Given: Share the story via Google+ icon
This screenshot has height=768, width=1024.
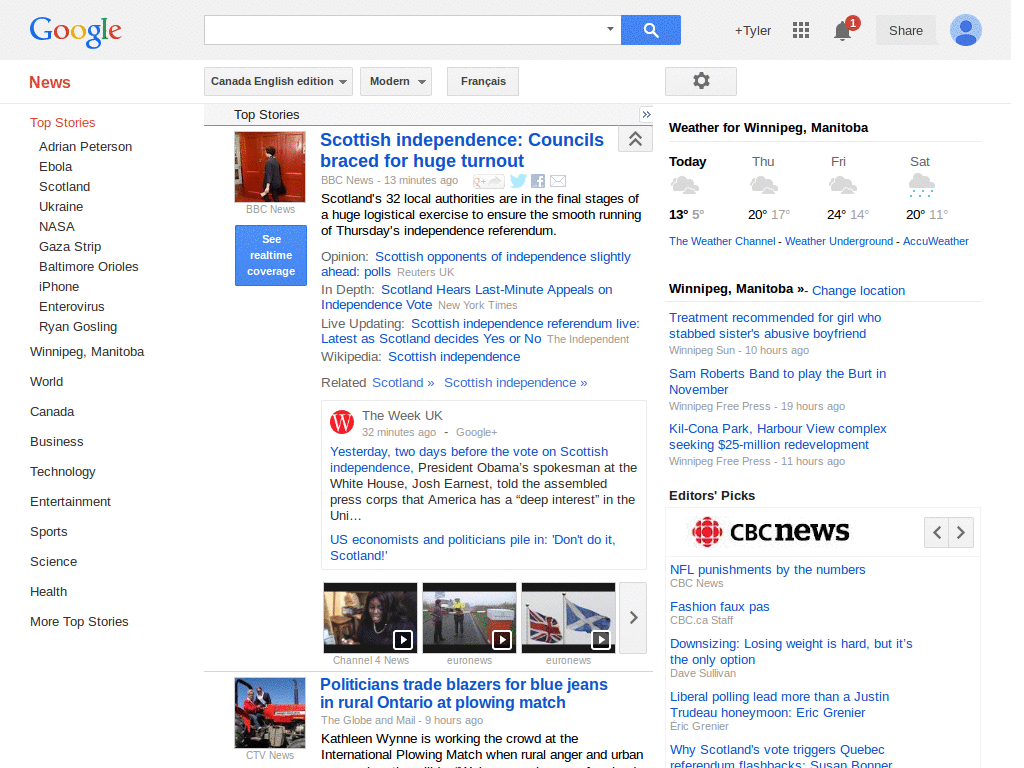Looking at the screenshot, I should [x=488, y=181].
